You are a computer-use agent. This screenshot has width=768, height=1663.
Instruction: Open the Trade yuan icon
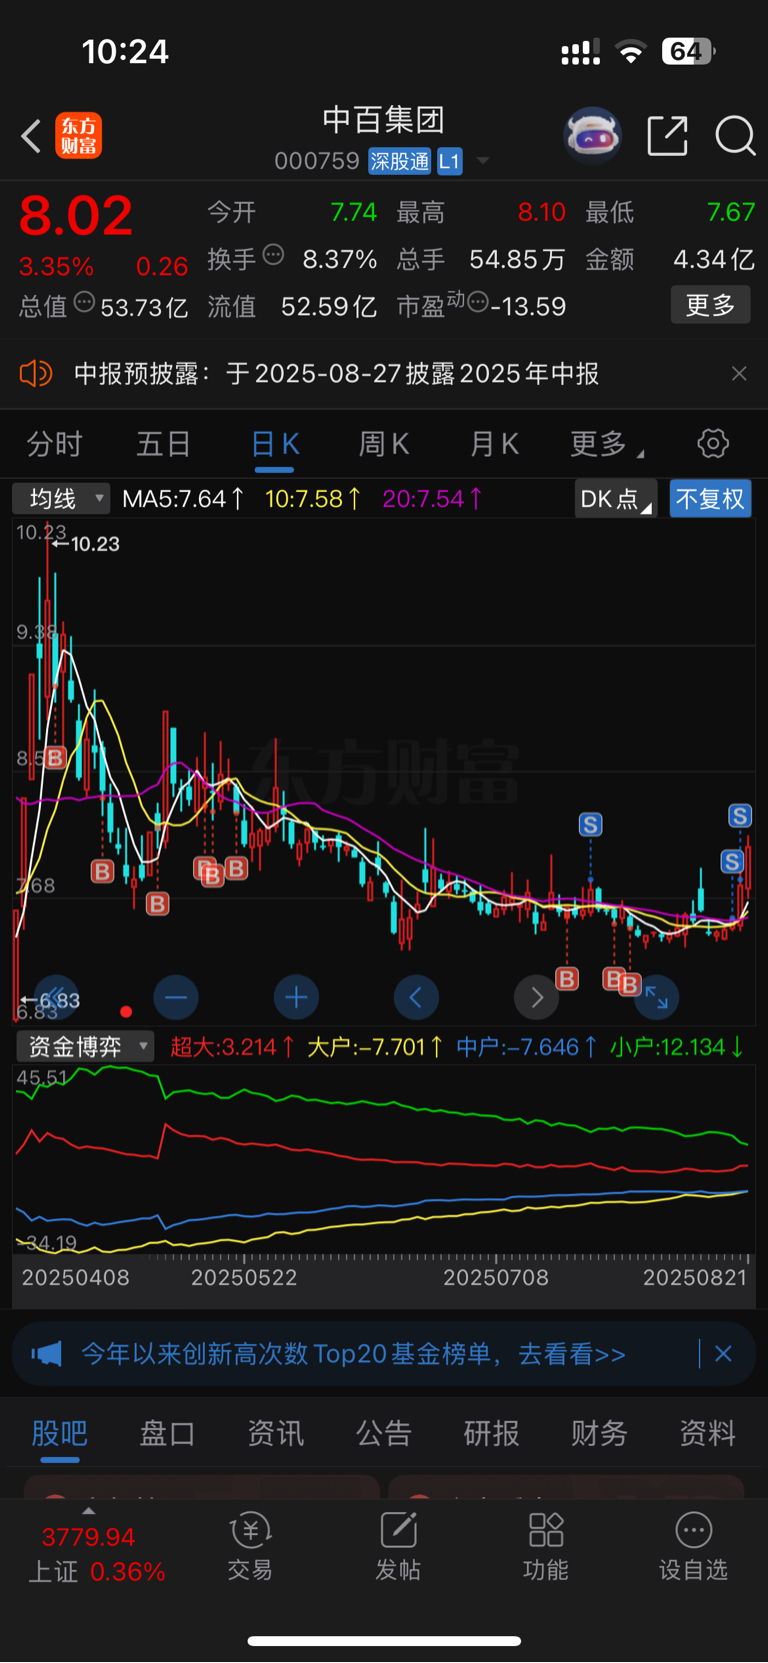pyautogui.click(x=250, y=1530)
